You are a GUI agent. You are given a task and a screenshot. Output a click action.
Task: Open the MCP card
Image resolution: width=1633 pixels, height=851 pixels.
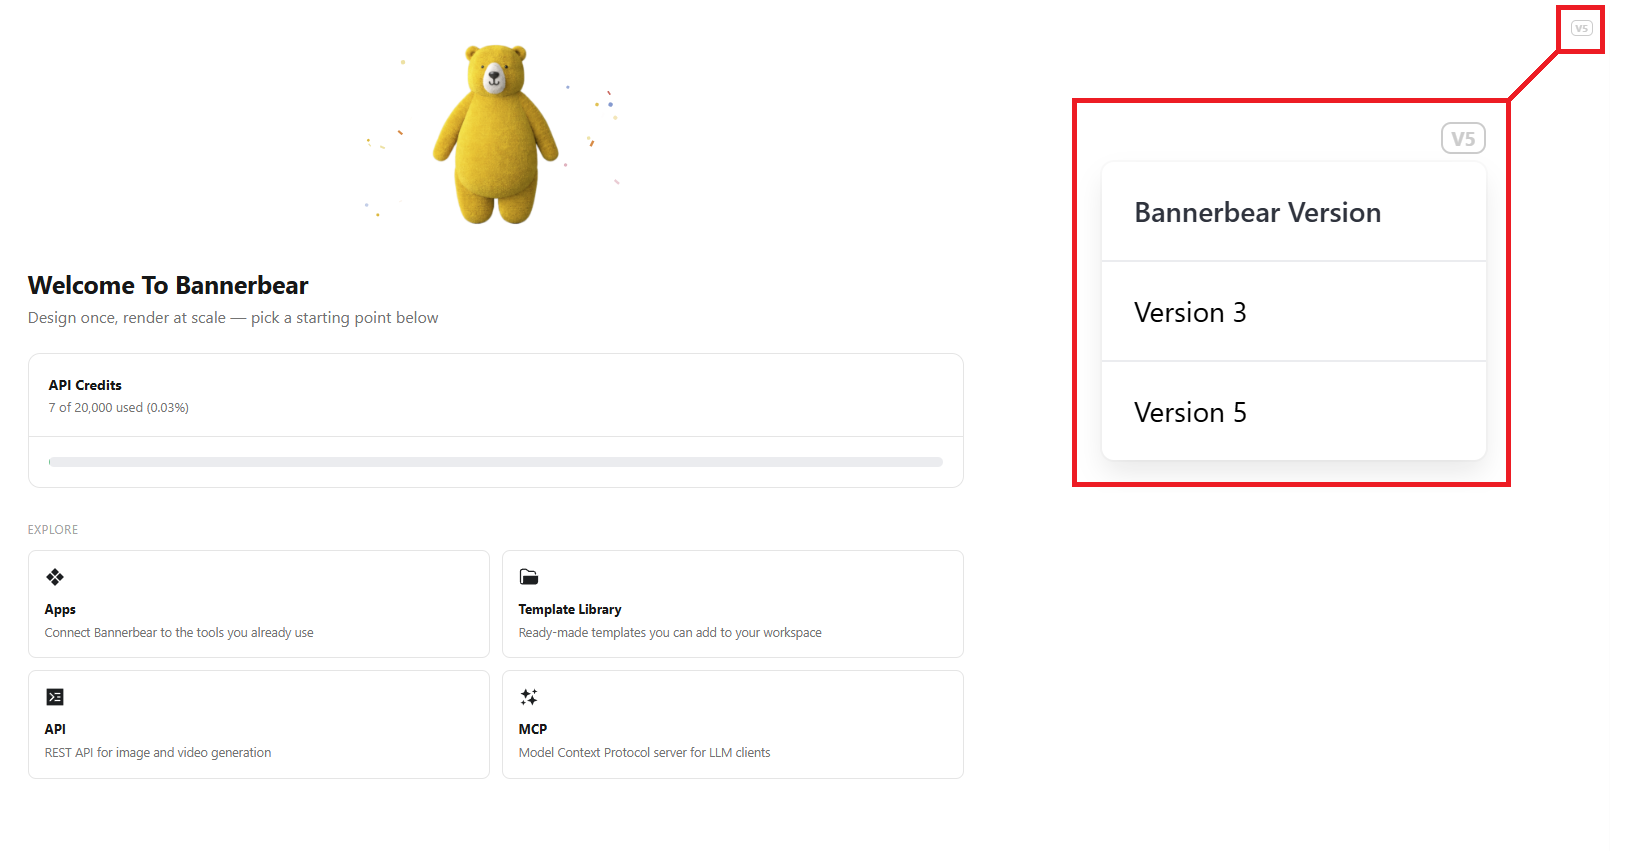tap(733, 725)
